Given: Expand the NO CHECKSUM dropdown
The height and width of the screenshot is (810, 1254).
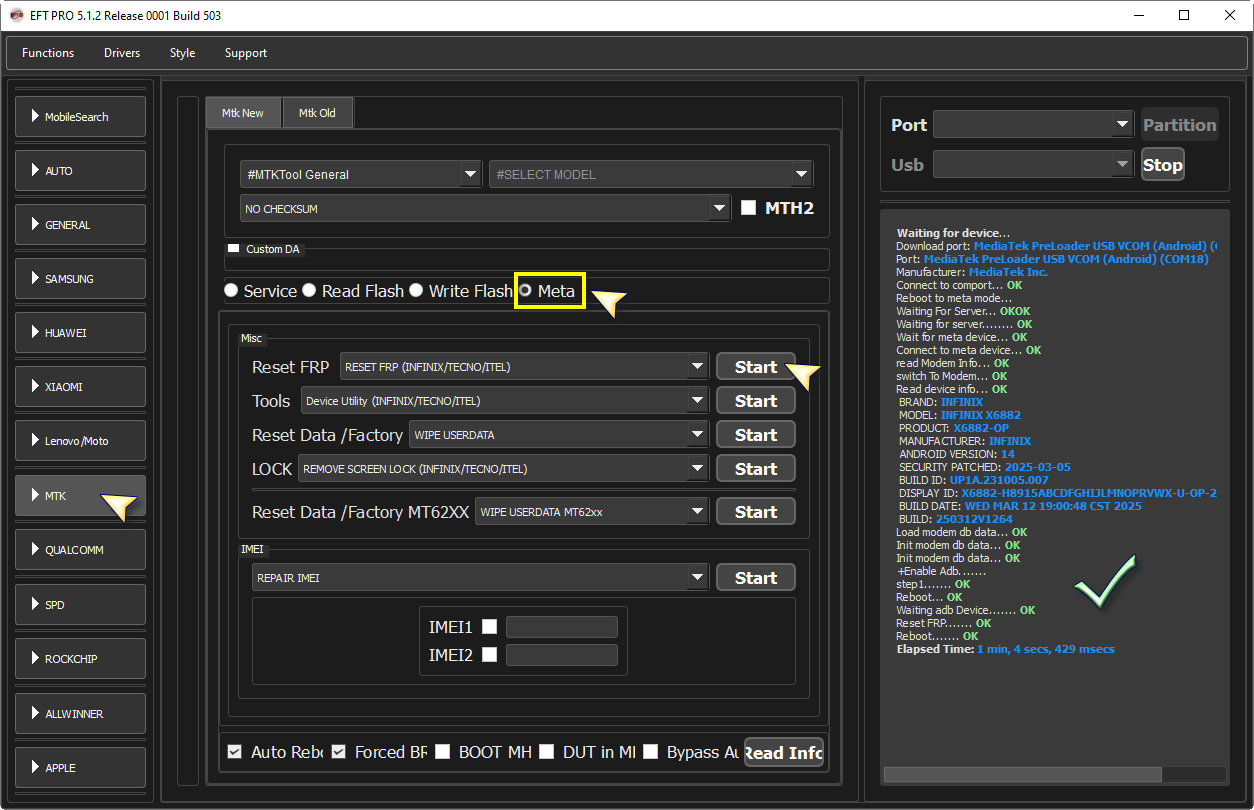Looking at the screenshot, I should pyautogui.click(x=485, y=209).
